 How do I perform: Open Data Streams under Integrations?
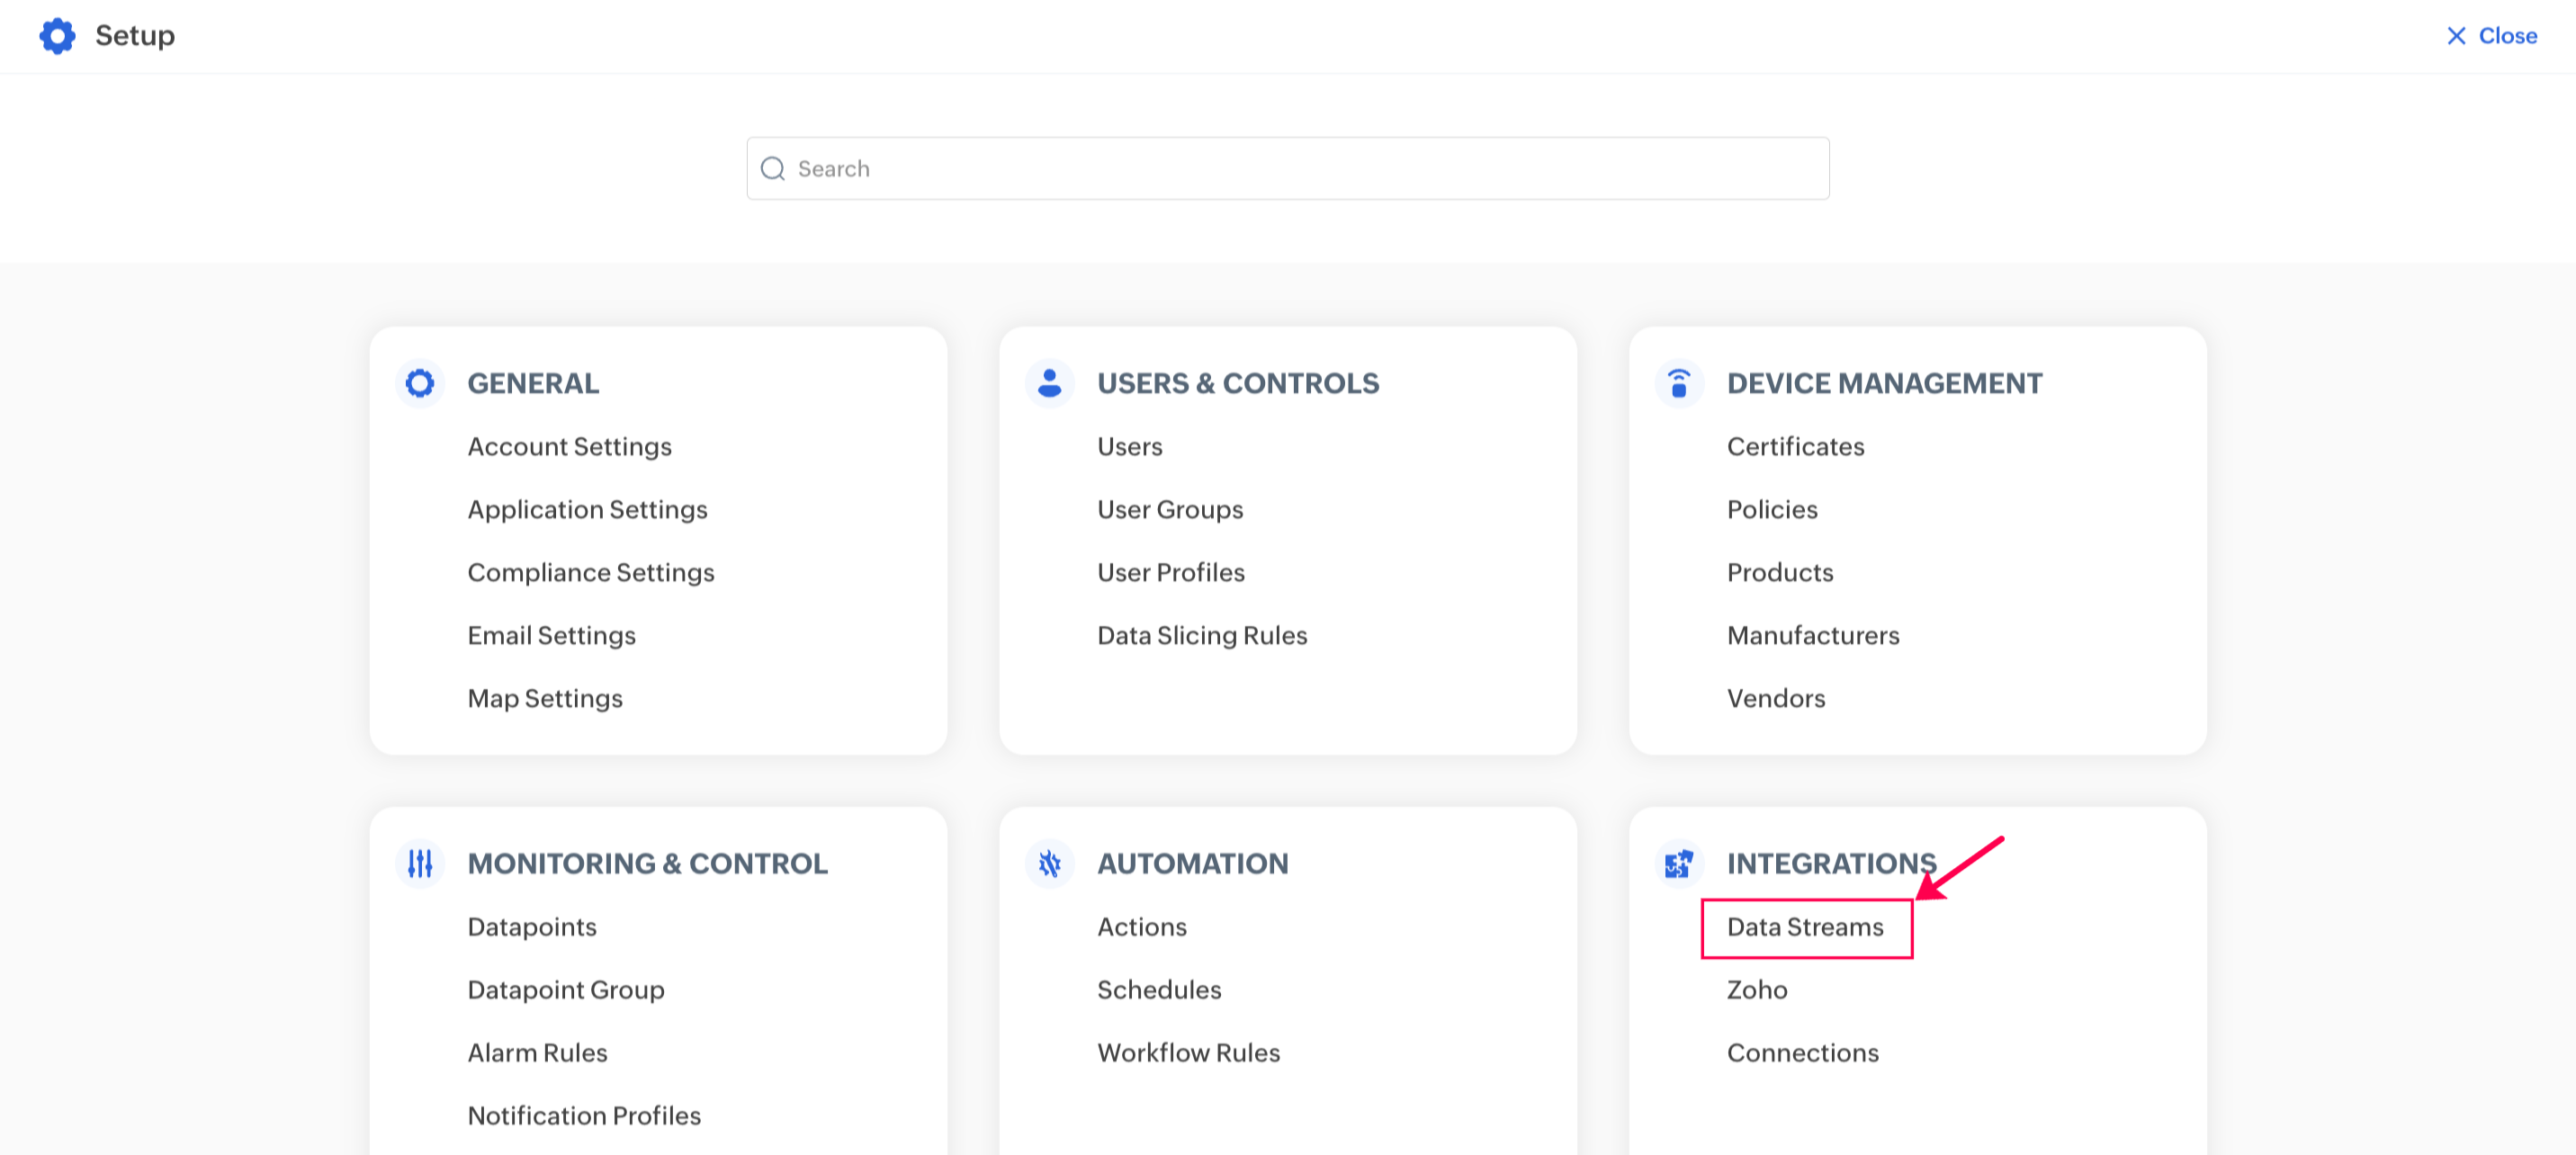click(x=1804, y=927)
